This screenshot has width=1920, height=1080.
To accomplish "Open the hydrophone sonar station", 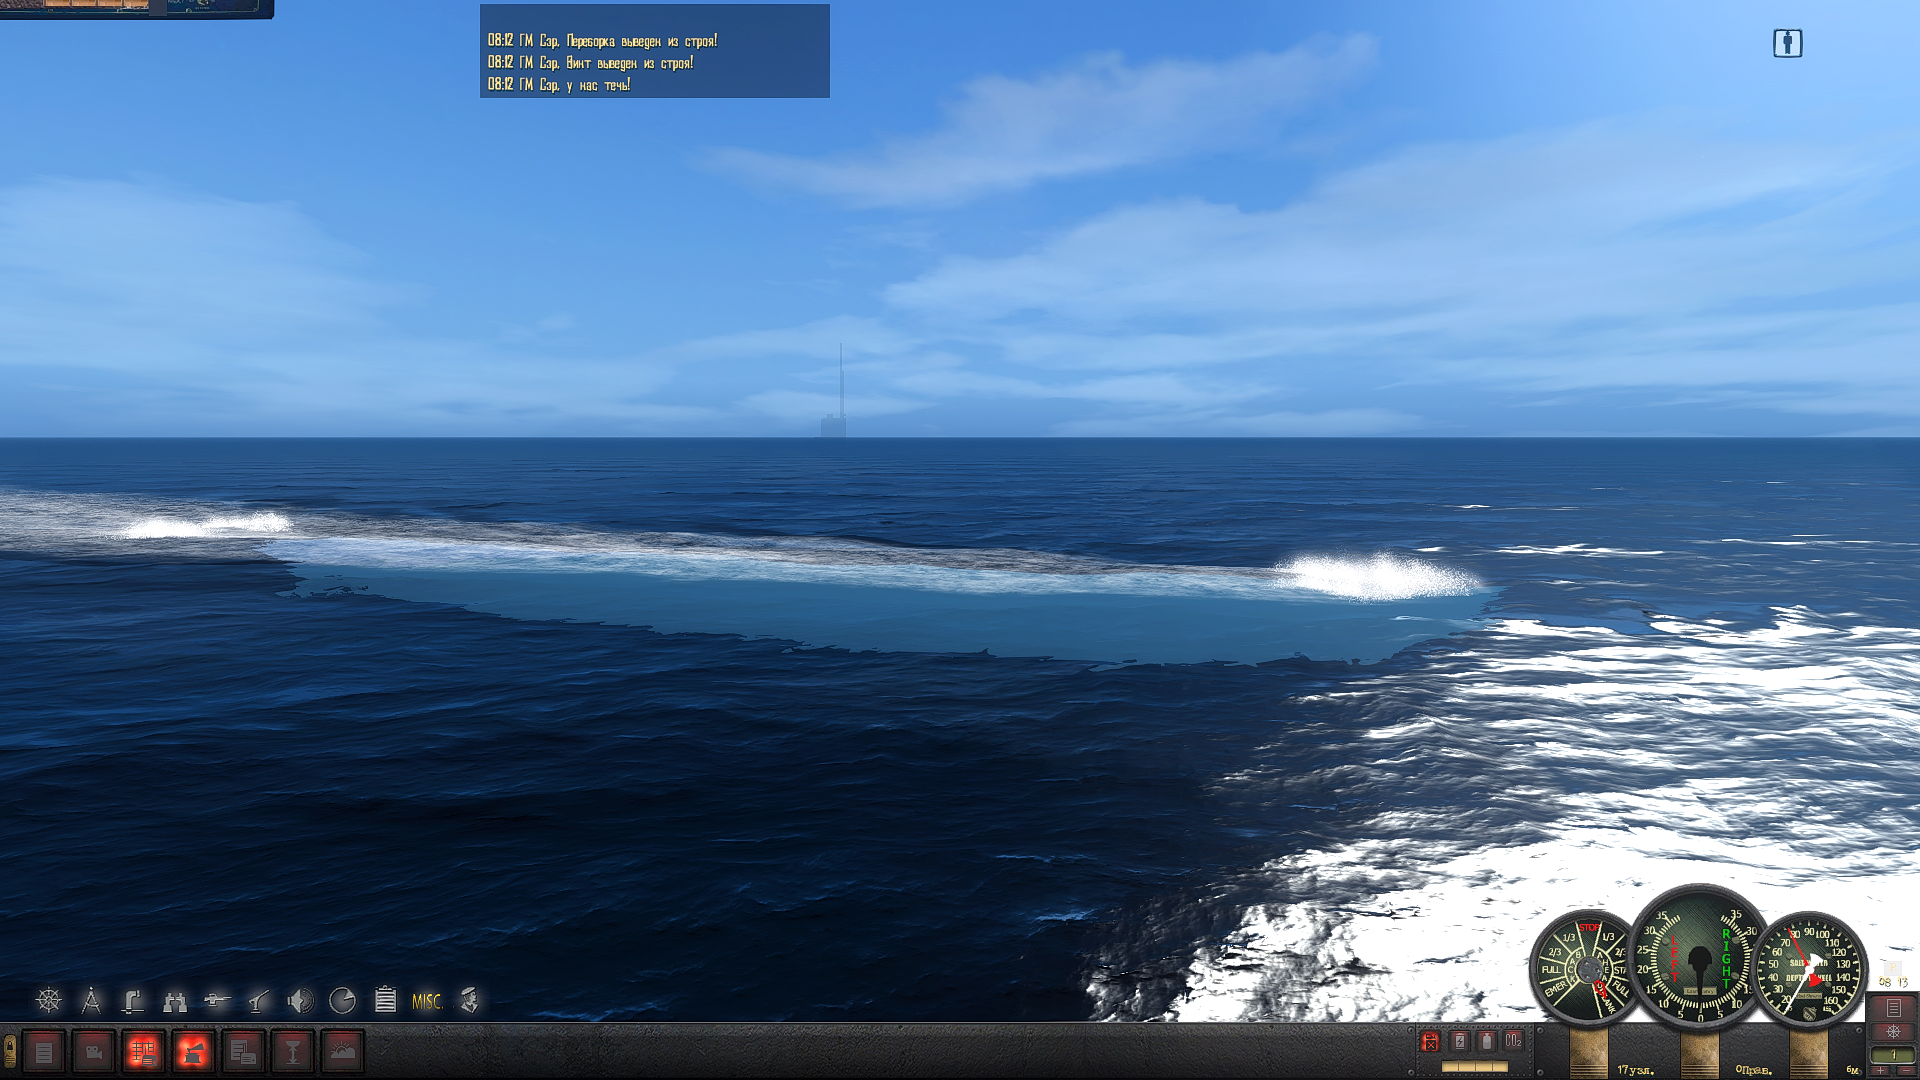I will [300, 1000].
